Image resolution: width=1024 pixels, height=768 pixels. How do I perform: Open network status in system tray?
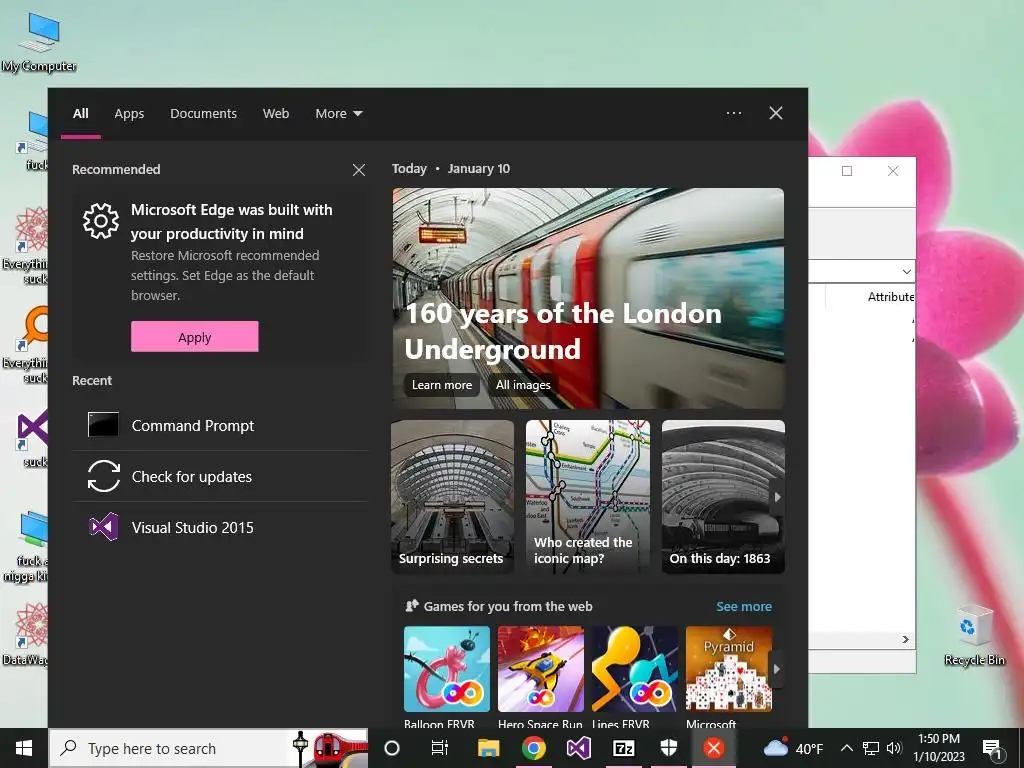tap(871, 748)
